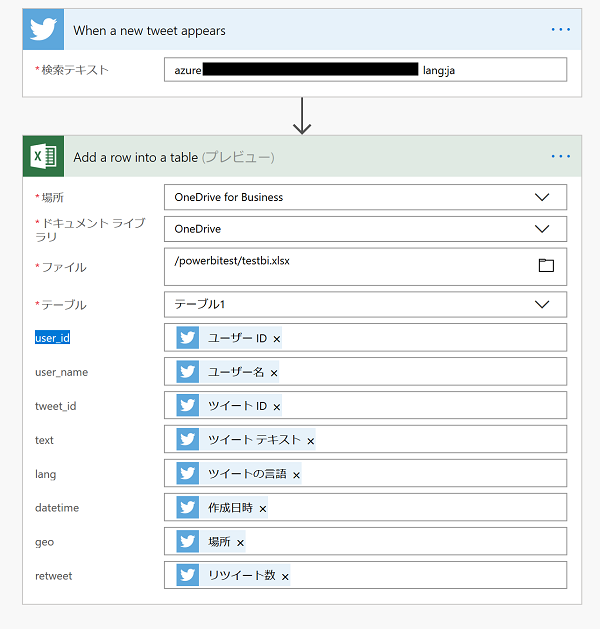Remove the ツイートの言語 token
The image size is (600, 629).
point(296,475)
